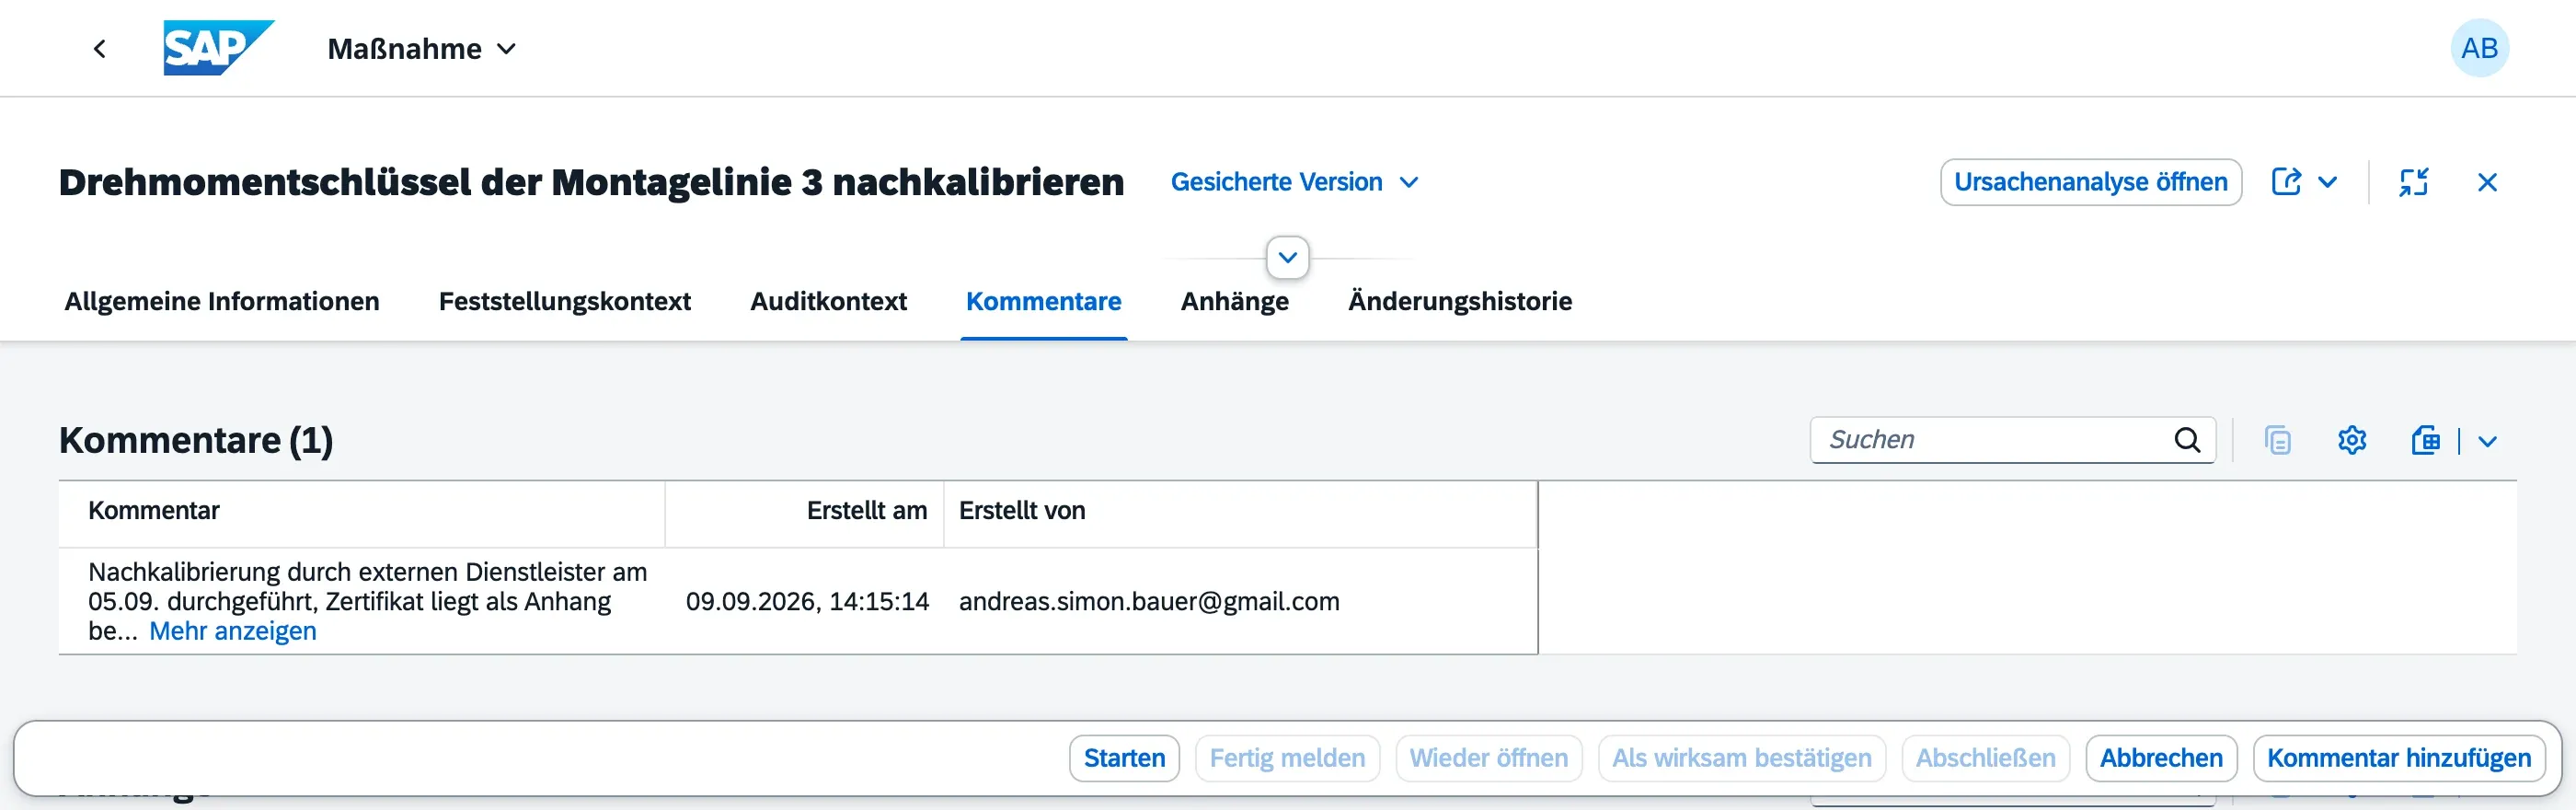2576x810 pixels.
Task: Click the share icon in the header
Action: tap(2286, 182)
